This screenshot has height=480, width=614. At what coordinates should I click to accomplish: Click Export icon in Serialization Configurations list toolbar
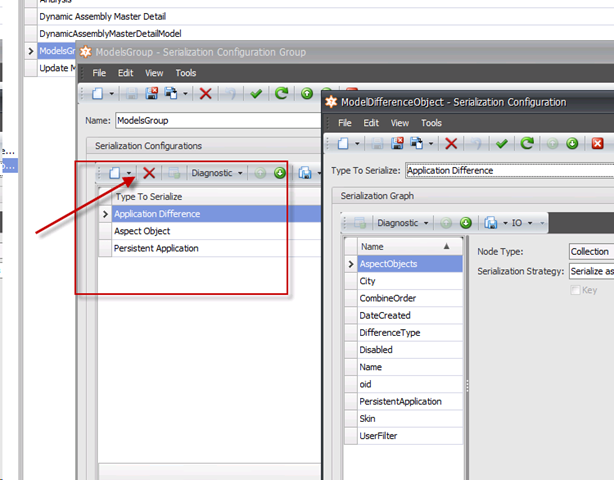(305, 173)
